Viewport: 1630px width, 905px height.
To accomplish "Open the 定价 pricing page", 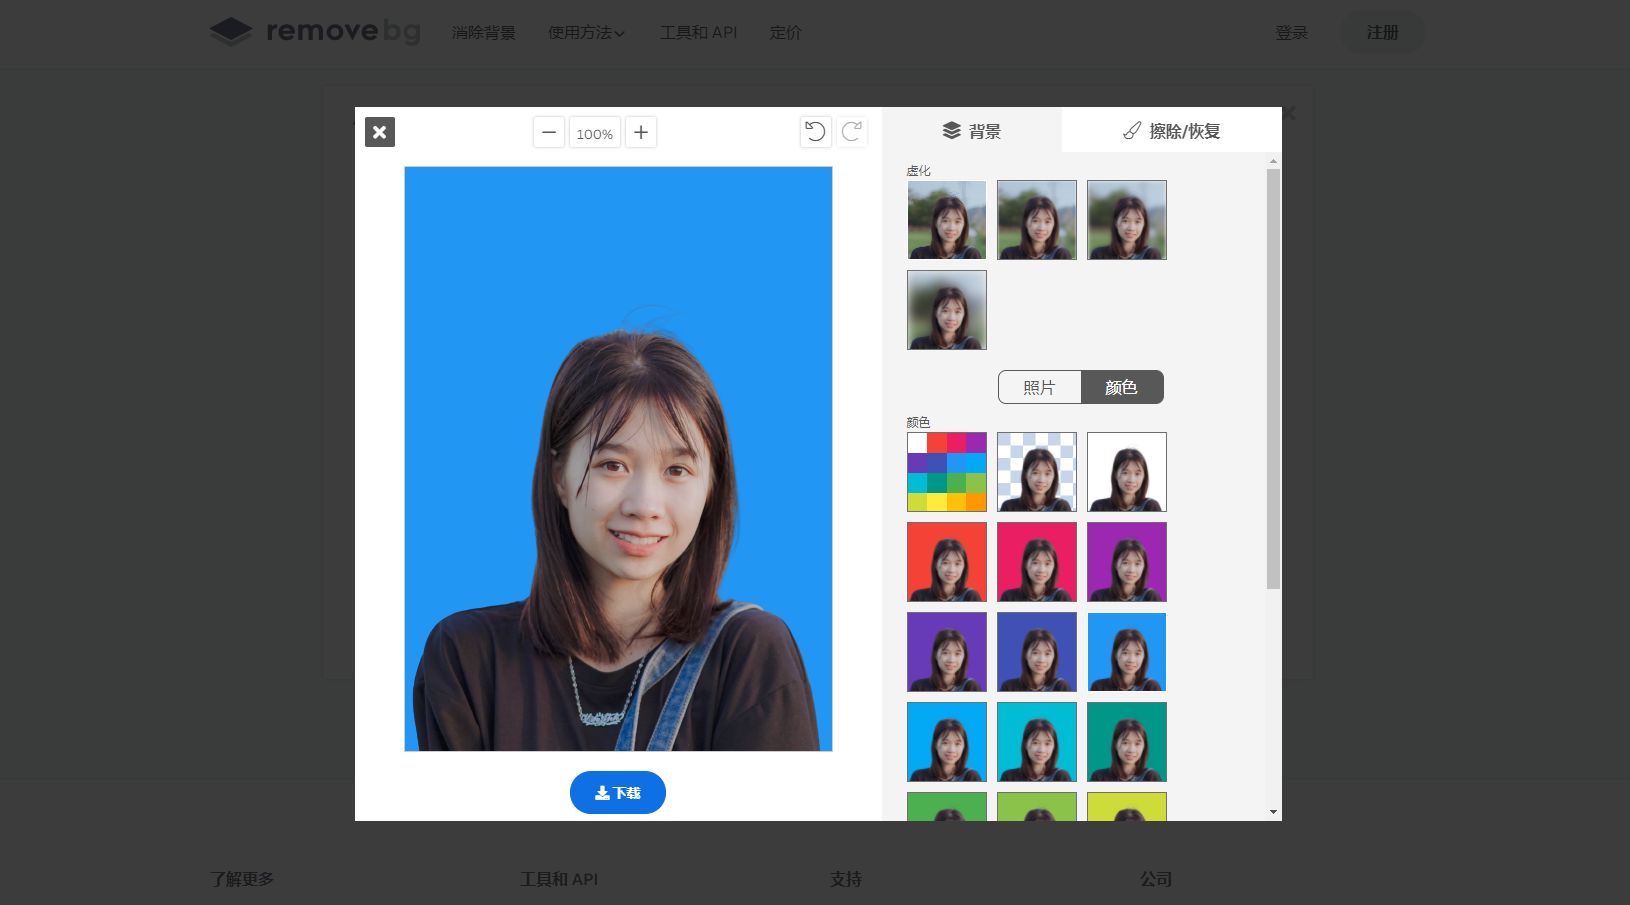I will click(786, 33).
